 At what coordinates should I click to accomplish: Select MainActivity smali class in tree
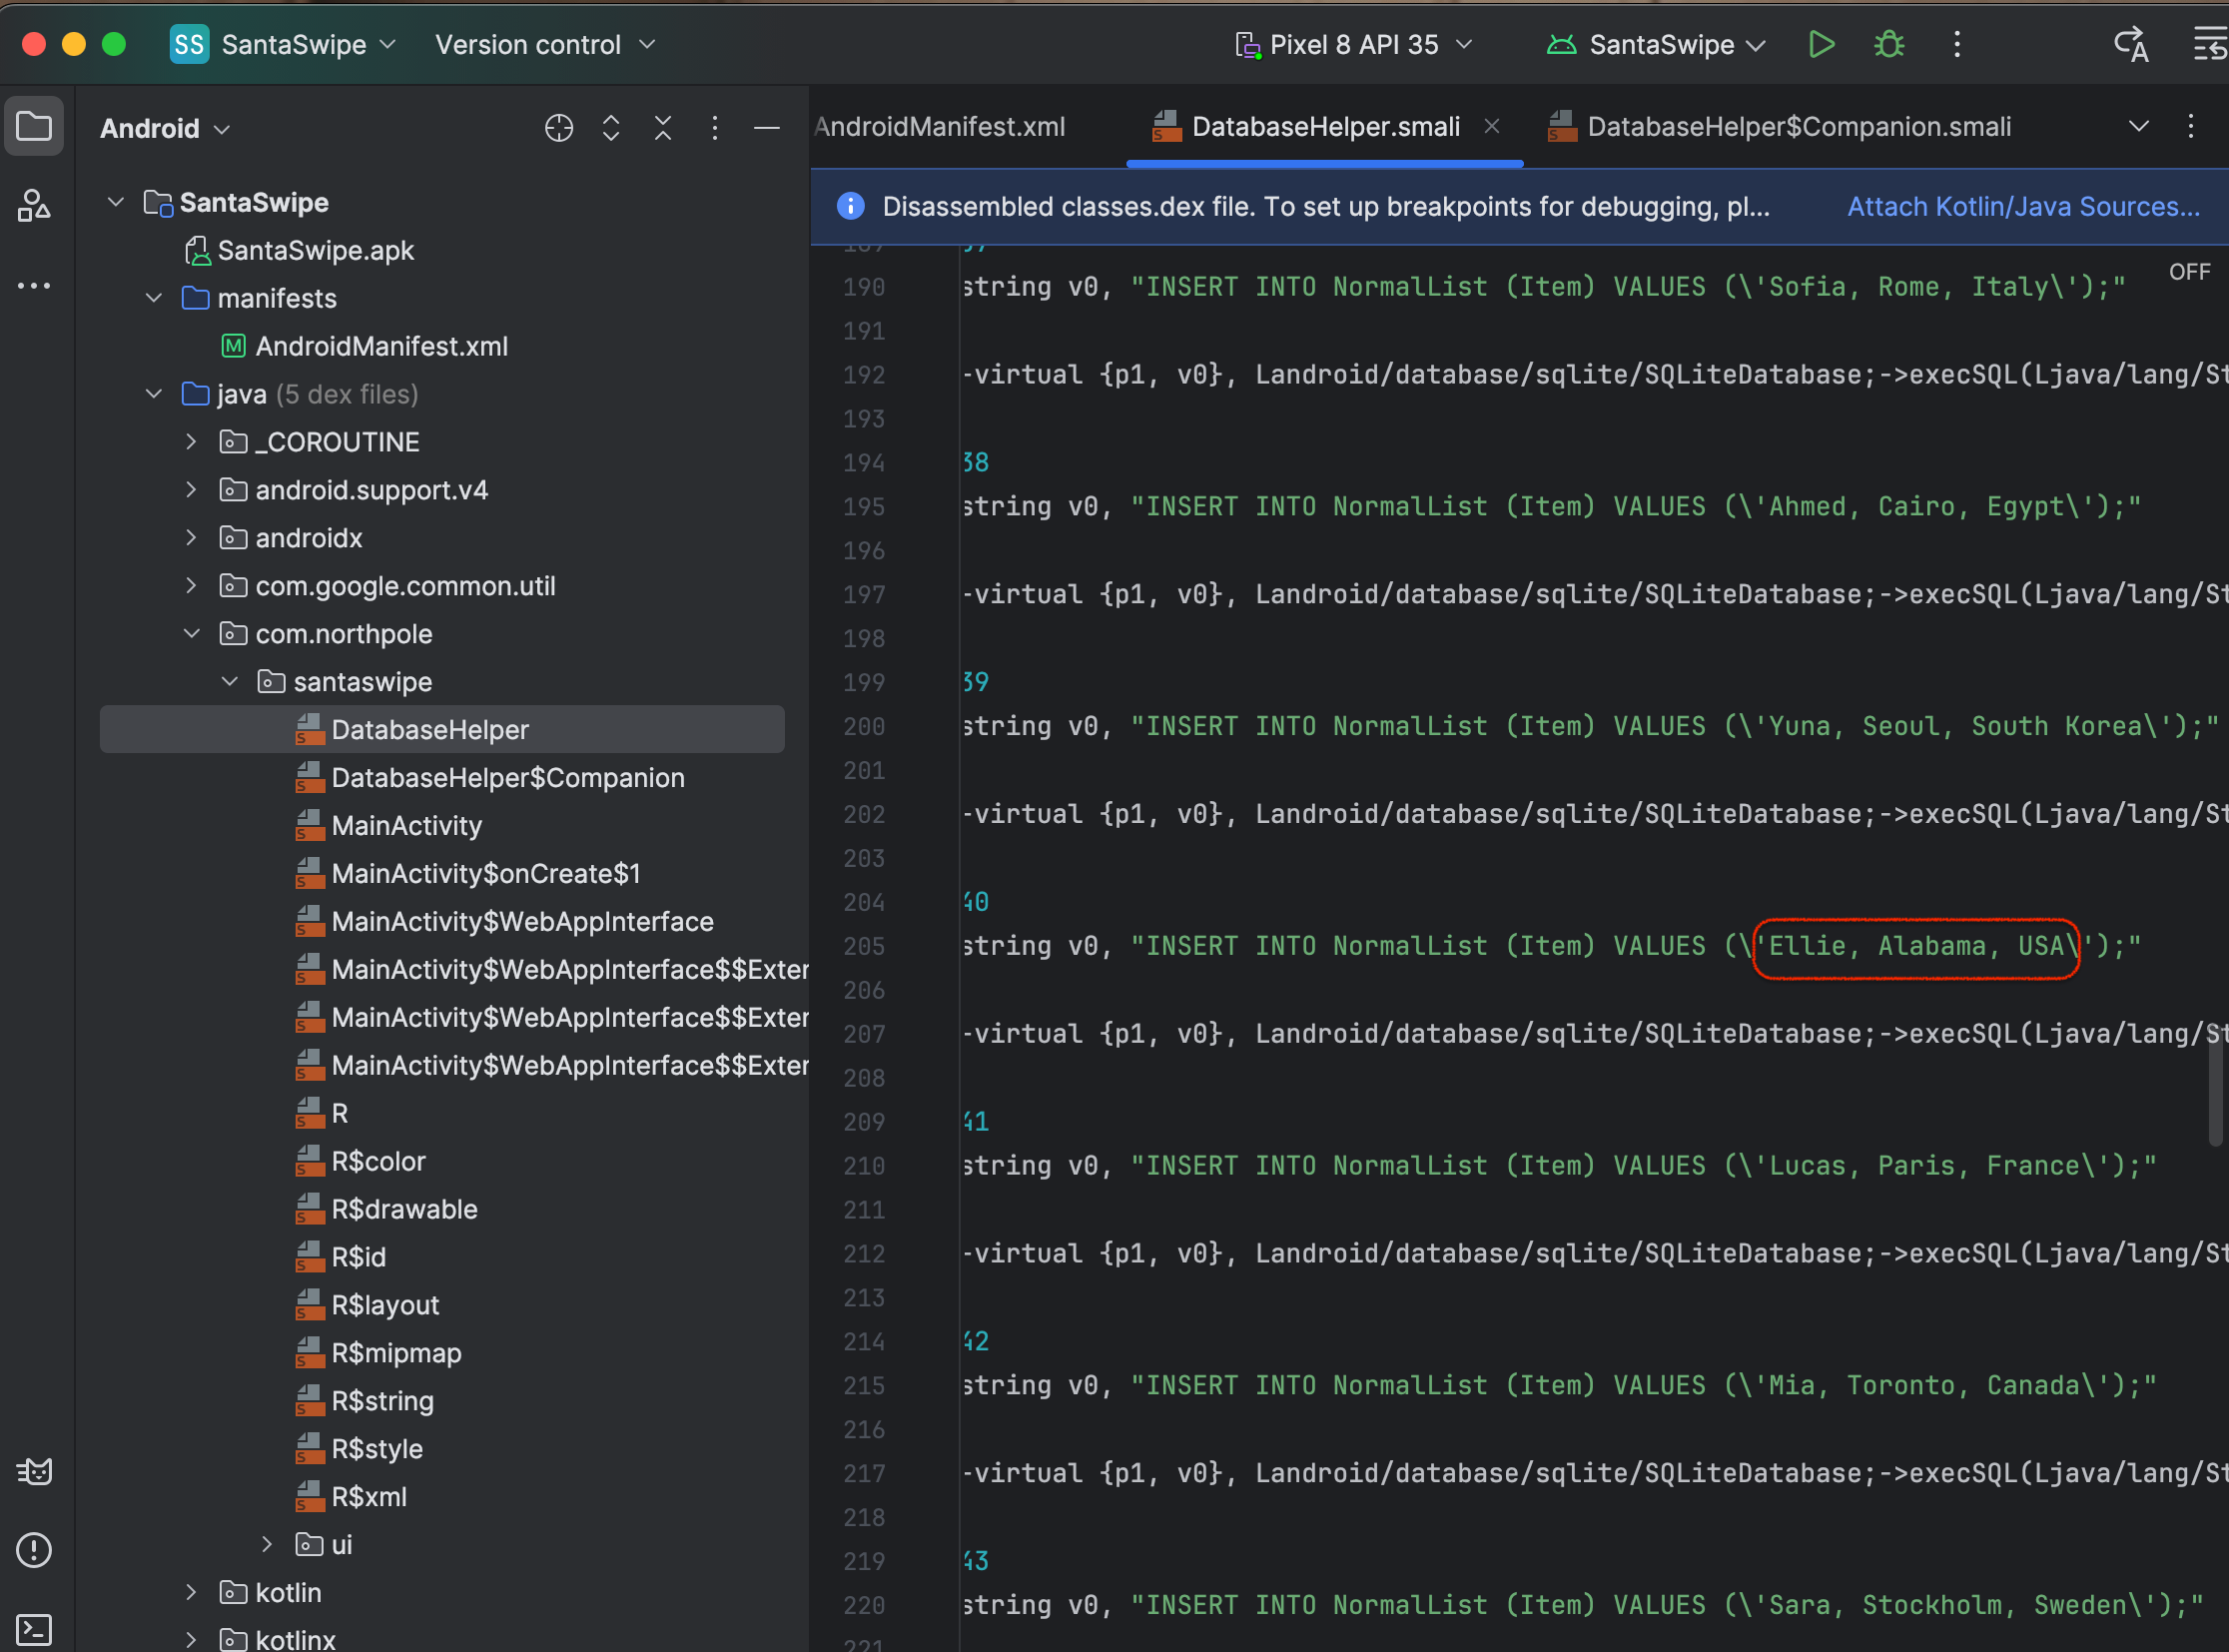pos(389,826)
